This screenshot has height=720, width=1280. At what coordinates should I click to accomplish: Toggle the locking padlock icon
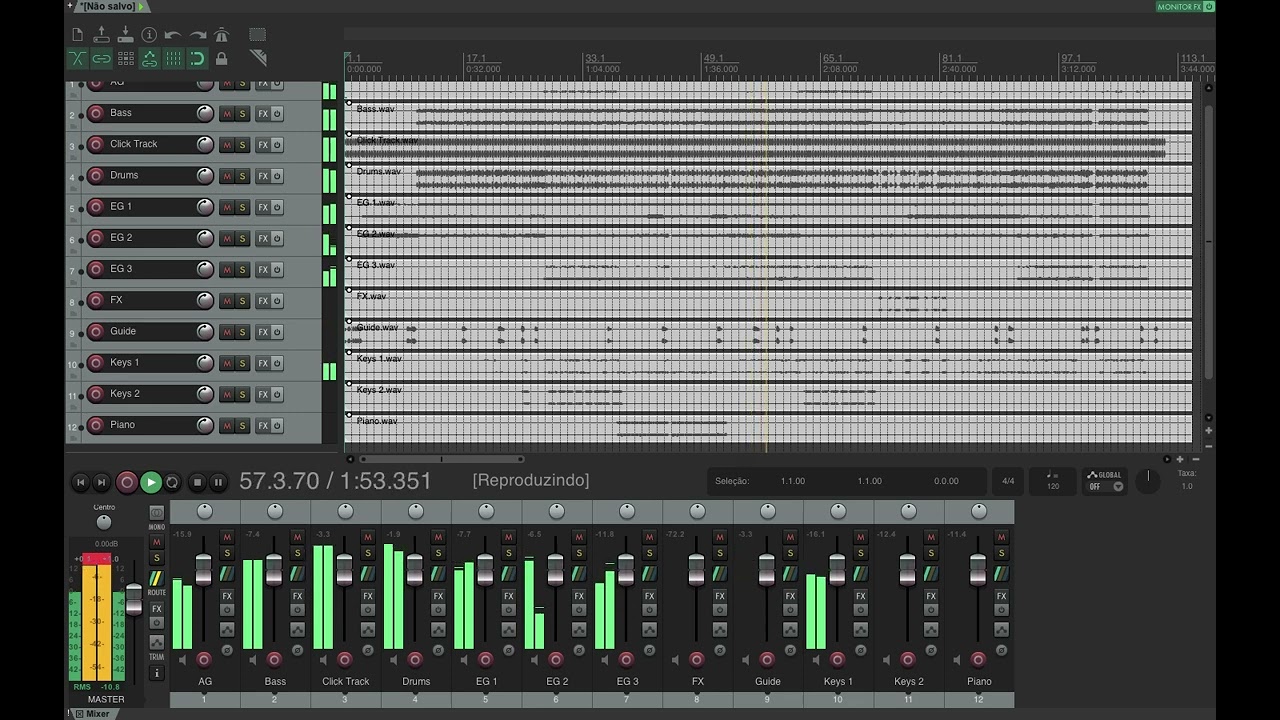pyautogui.click(x=222, y=59)
